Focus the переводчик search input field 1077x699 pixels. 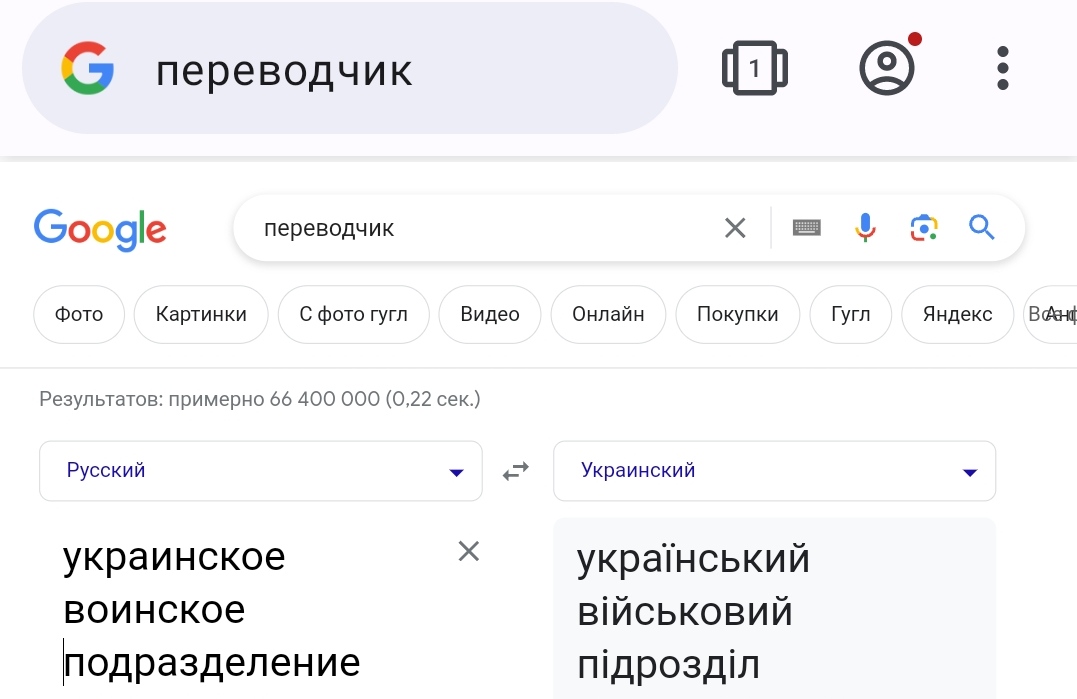(x=481, y=228)
